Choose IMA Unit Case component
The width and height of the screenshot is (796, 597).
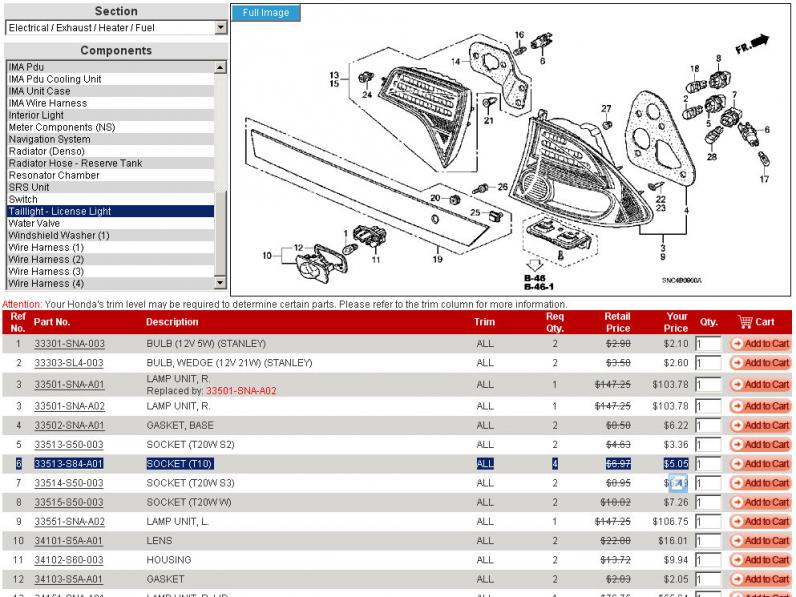110,91
